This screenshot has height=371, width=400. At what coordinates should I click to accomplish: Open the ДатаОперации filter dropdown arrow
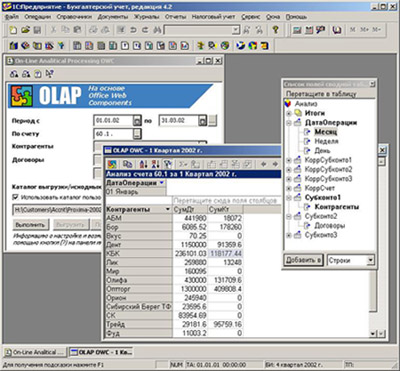(162, 183)
